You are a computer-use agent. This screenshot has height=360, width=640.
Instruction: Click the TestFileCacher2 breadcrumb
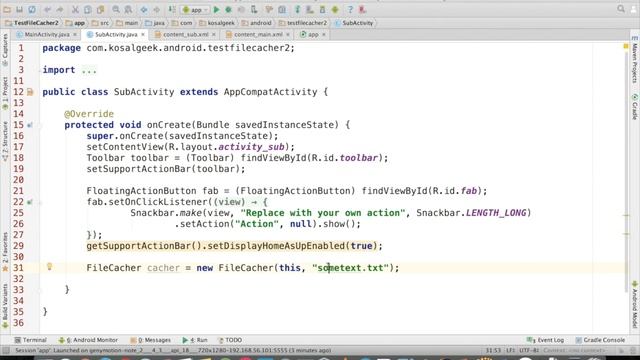click(32, 23)
